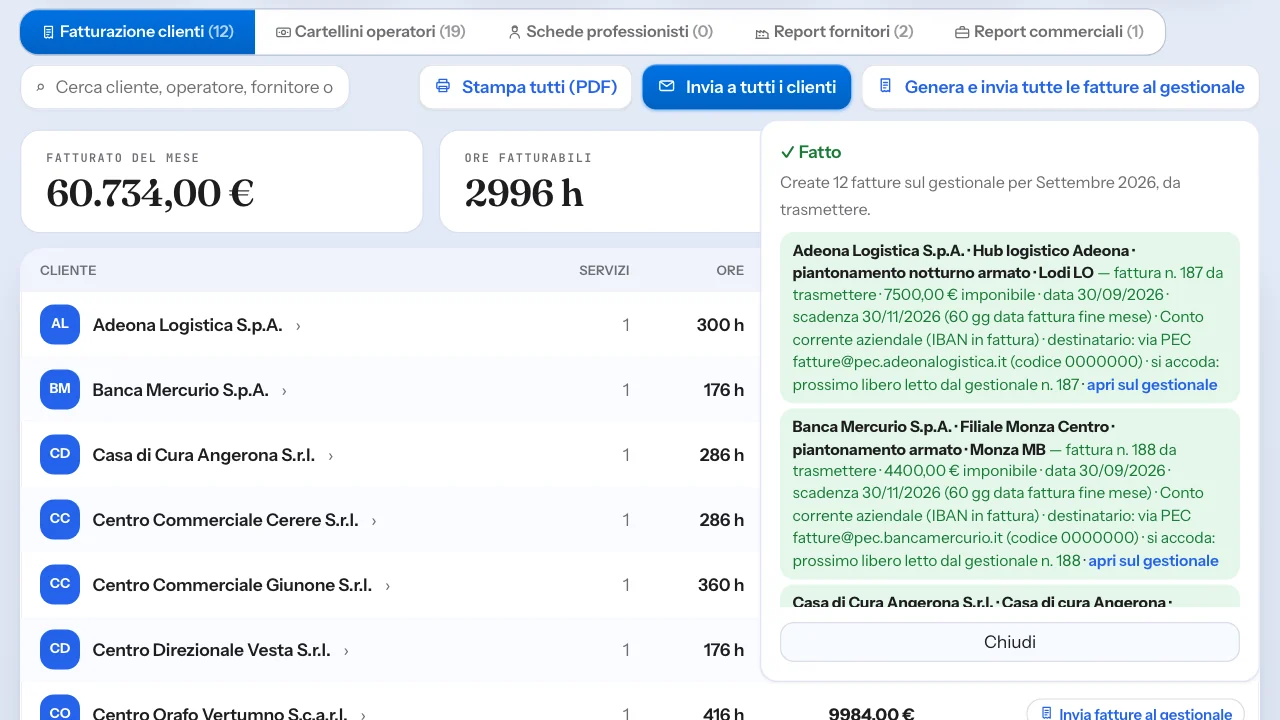1280x720 pixels.
Task: Expand Adeona Logistica S.p.A. row chevron
Action: pos(298,326)
